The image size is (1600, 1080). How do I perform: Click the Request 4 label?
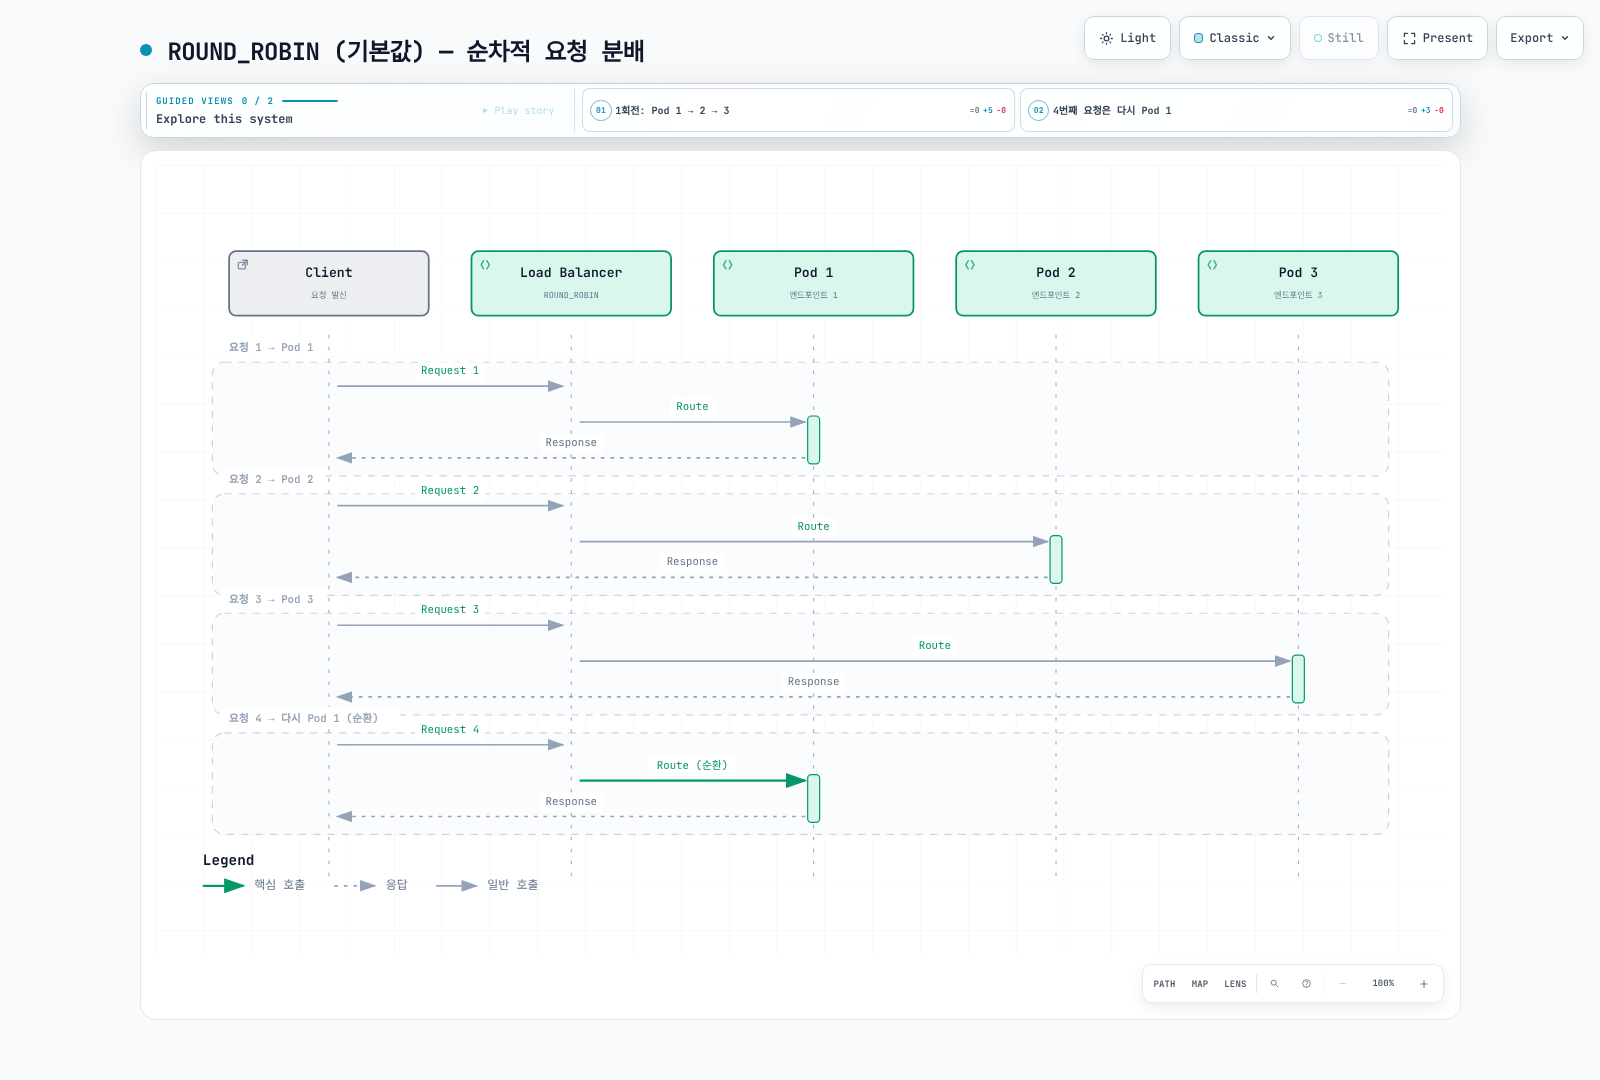pyautogui.click(x=450, y=730)
